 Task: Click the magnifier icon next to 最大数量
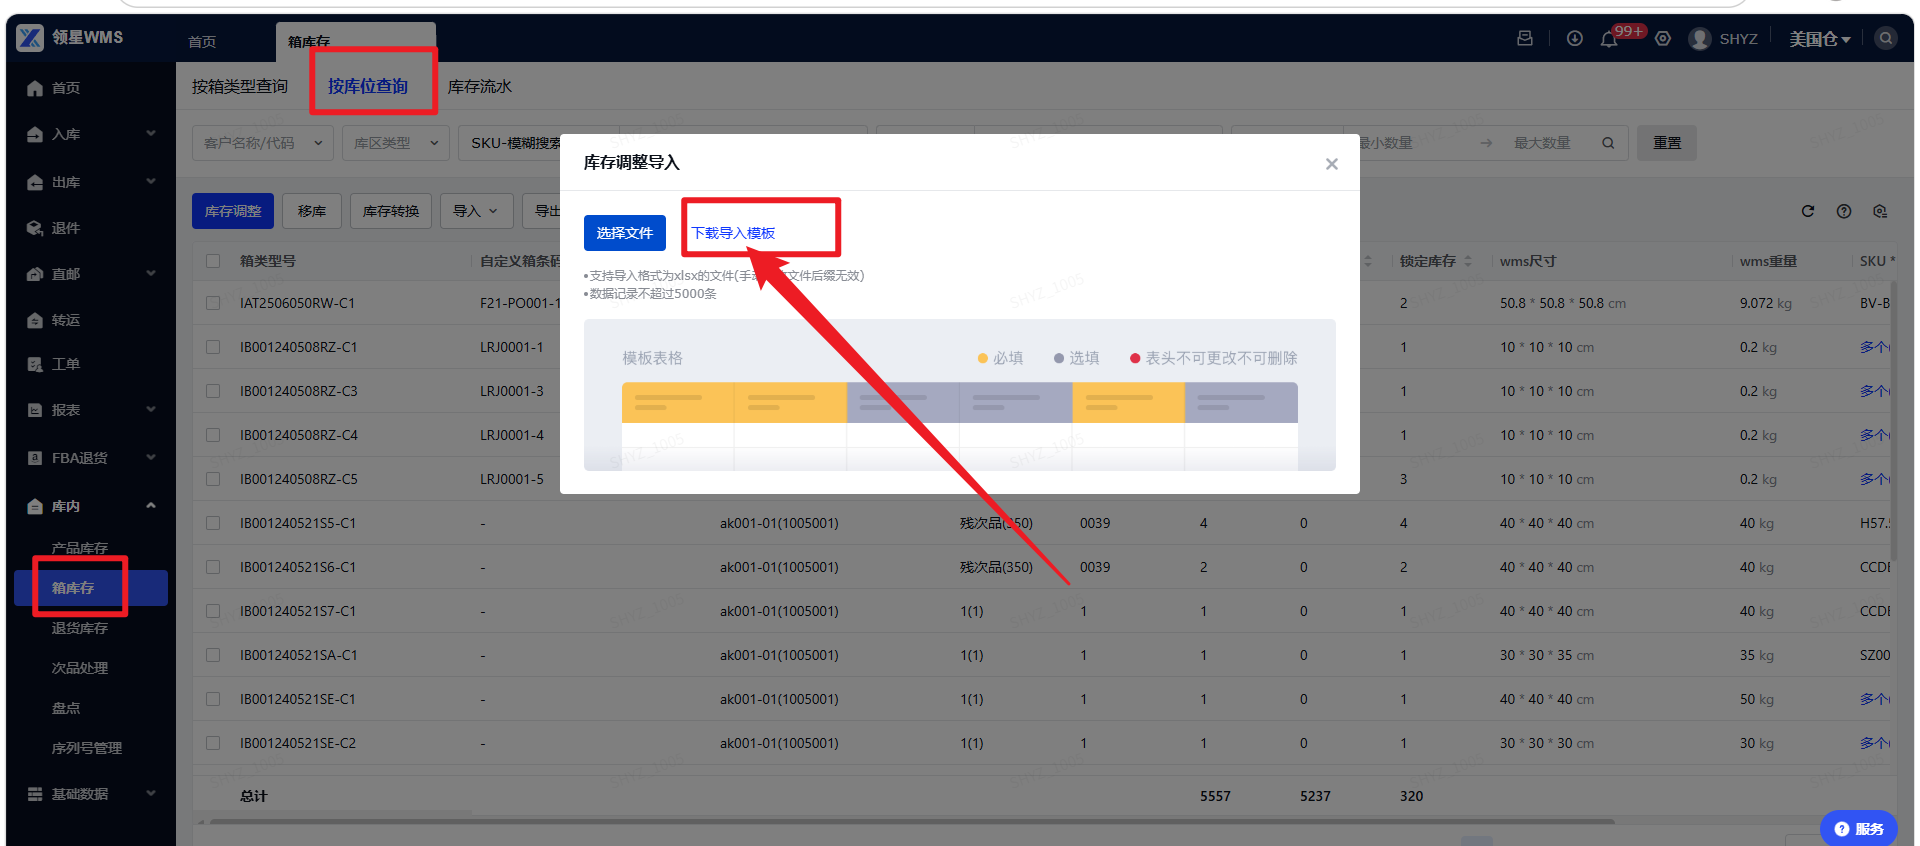tap(1608, 143)
